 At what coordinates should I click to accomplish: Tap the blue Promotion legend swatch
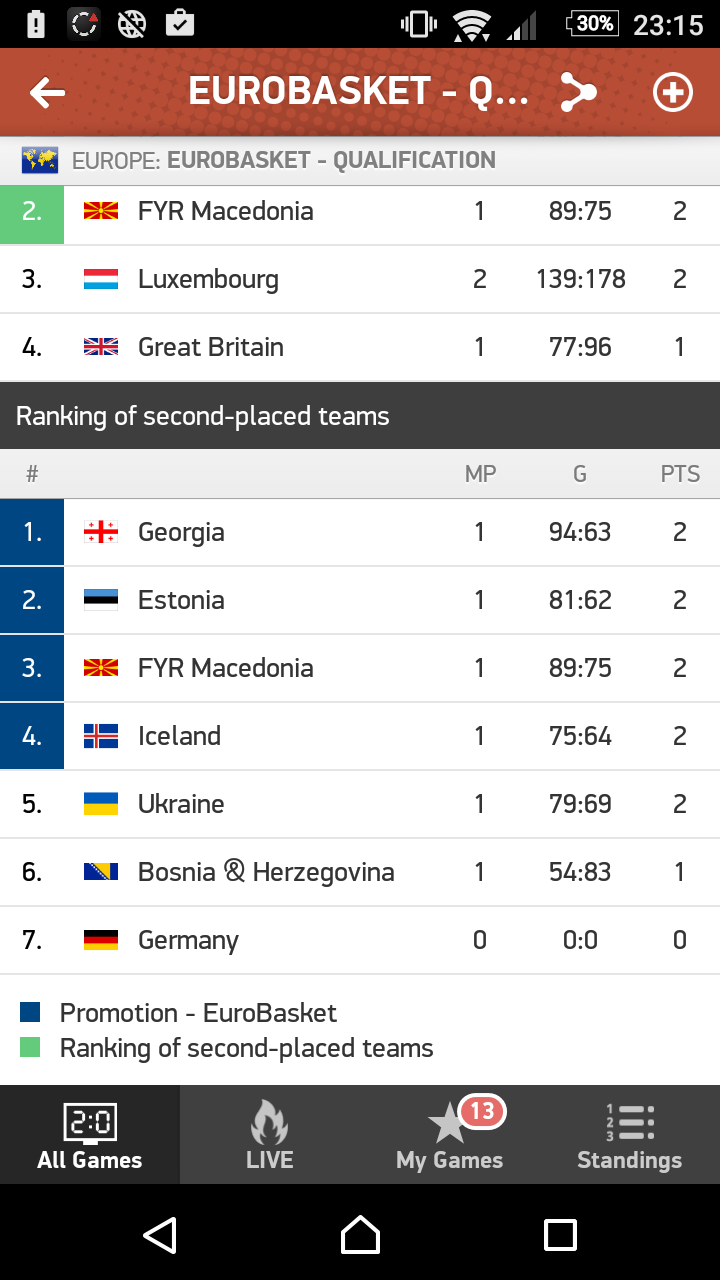click(x=30, y=1013)
